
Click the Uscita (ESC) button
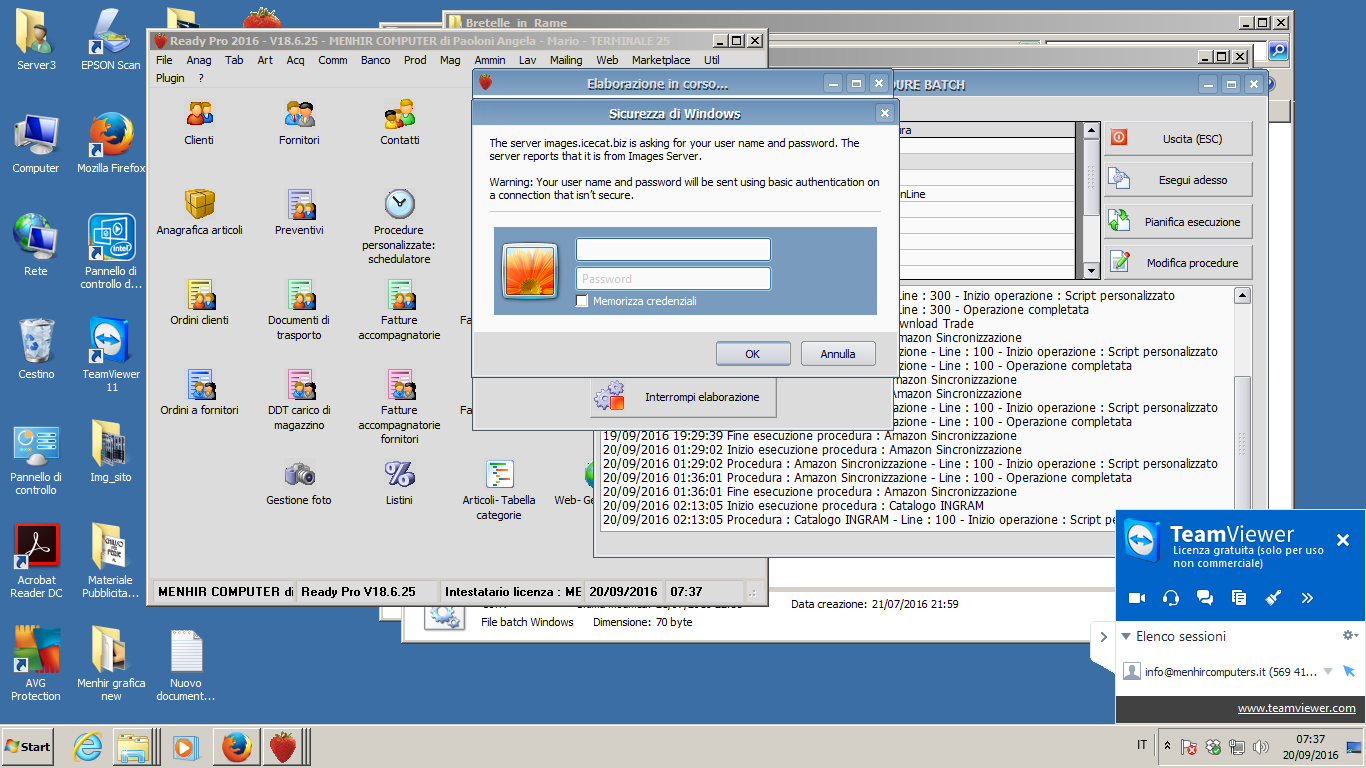(1178, 139)
